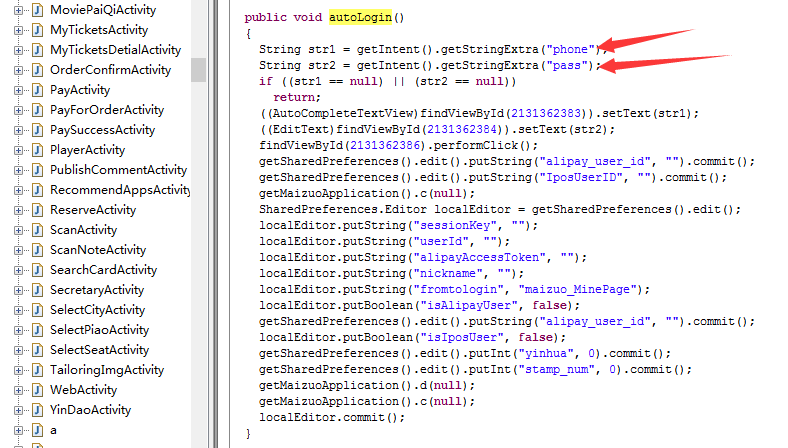
Task: Select PayForOrderActivity in the class tree
Action: point(107,110)
